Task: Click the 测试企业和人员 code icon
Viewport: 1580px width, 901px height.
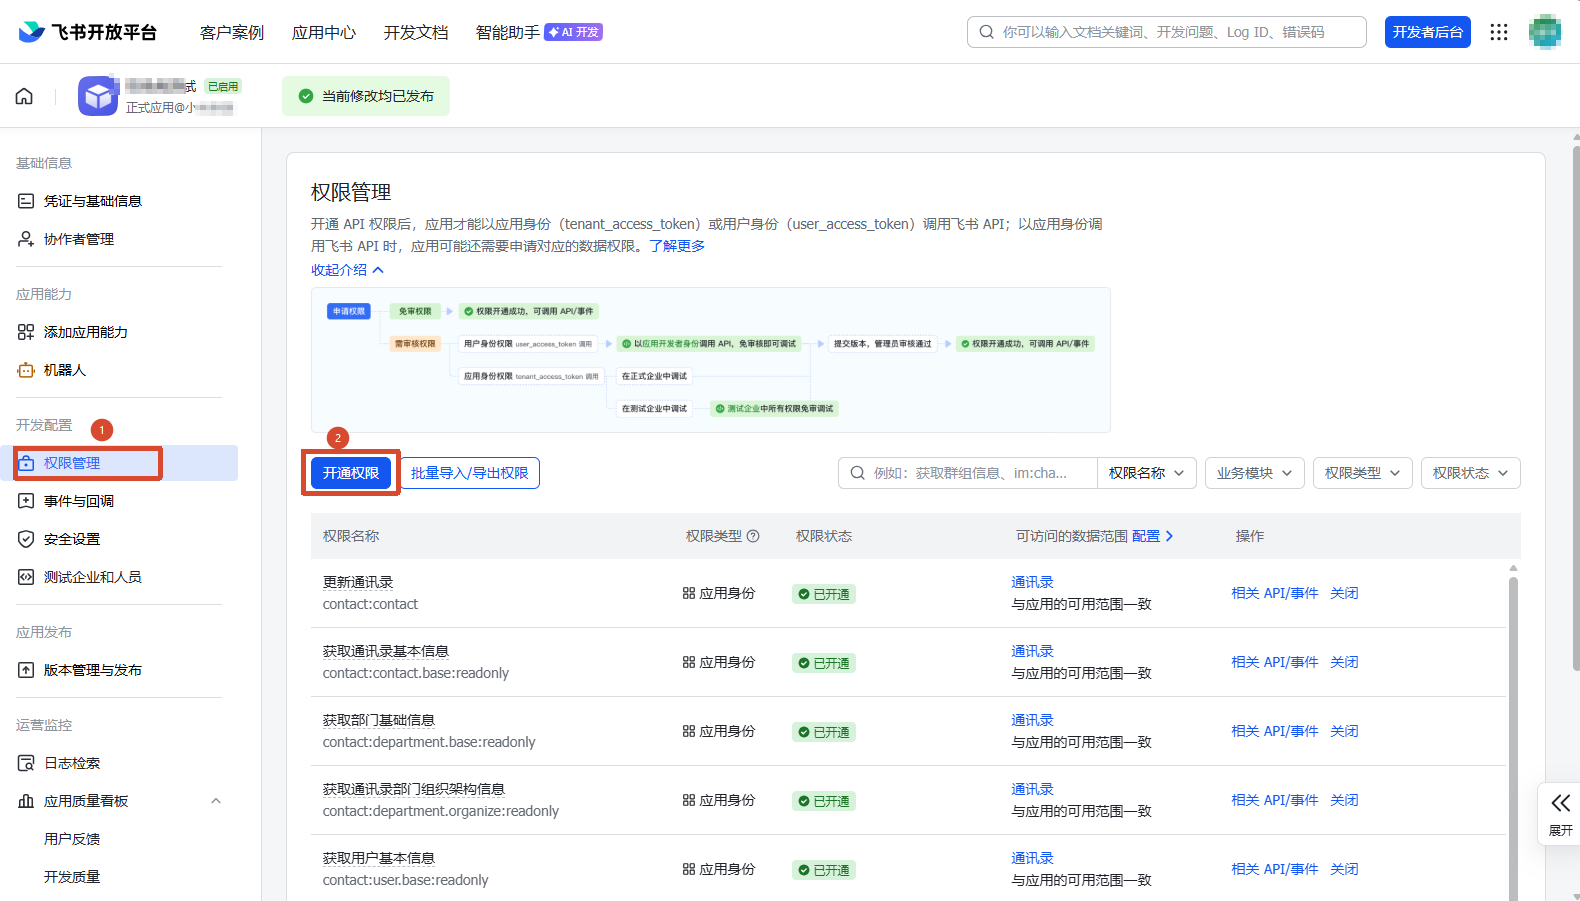Action: [26, 577]
